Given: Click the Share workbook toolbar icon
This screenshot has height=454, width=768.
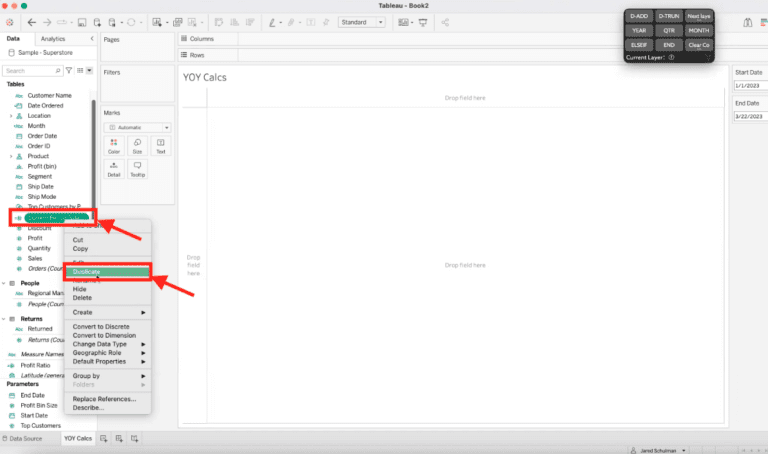Looking at the screenshot, I should click(445, 23).
